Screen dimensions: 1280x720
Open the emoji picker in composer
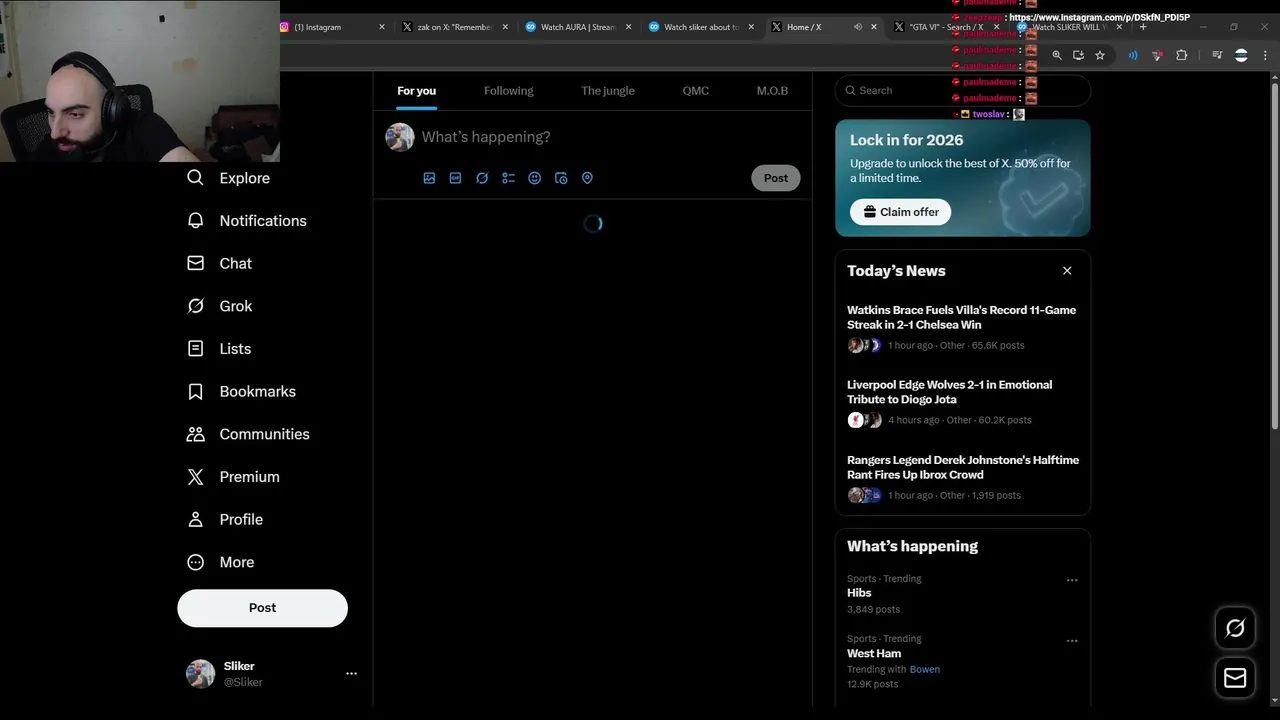coord(534,178)
